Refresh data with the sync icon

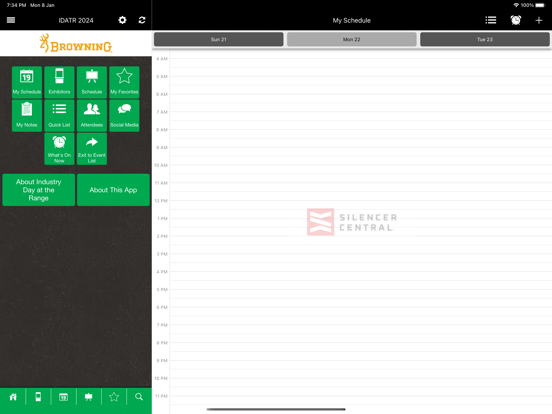pyautogui.click(x=142, y=20)
